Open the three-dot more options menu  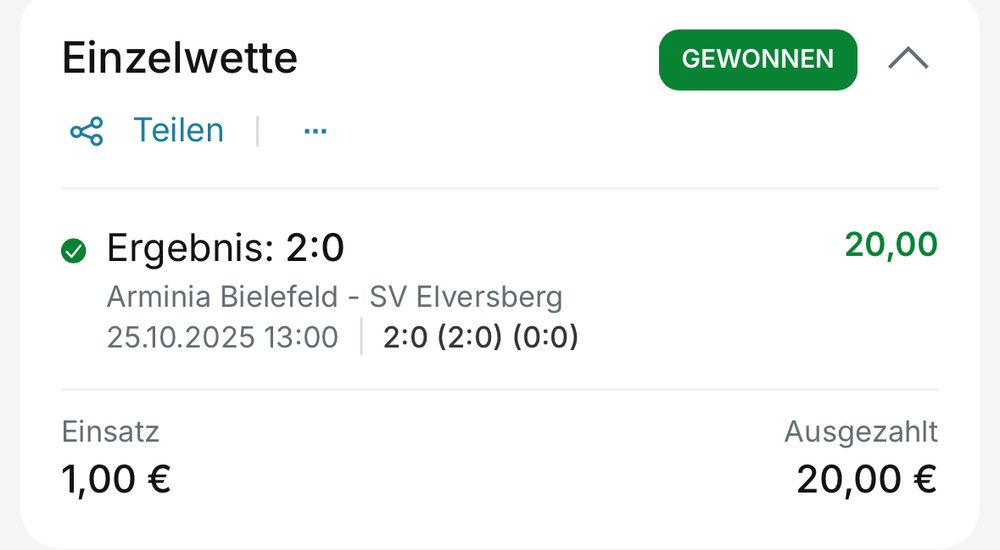coord(315,131)
